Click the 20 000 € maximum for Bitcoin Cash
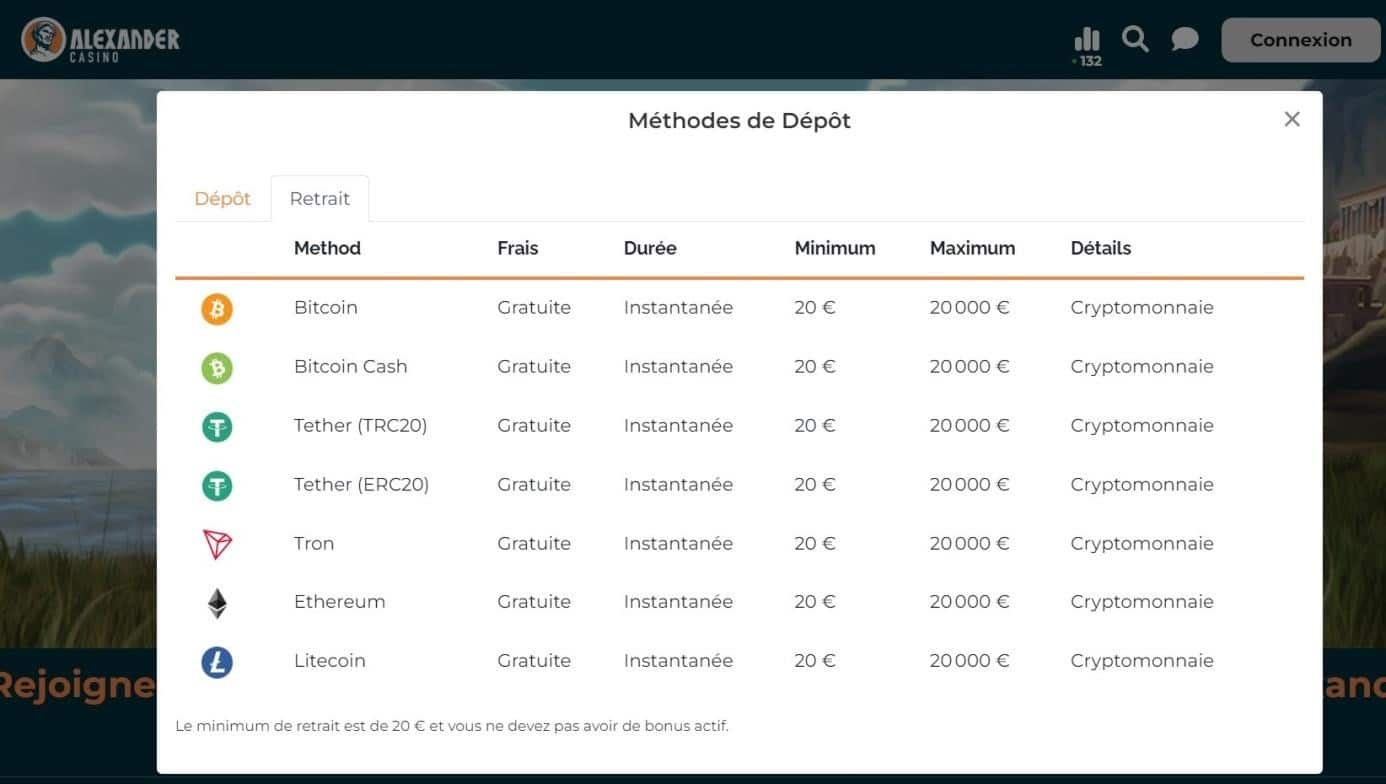Image resolution: width=1386 pixels, height=784 pixels. point(970,366)
